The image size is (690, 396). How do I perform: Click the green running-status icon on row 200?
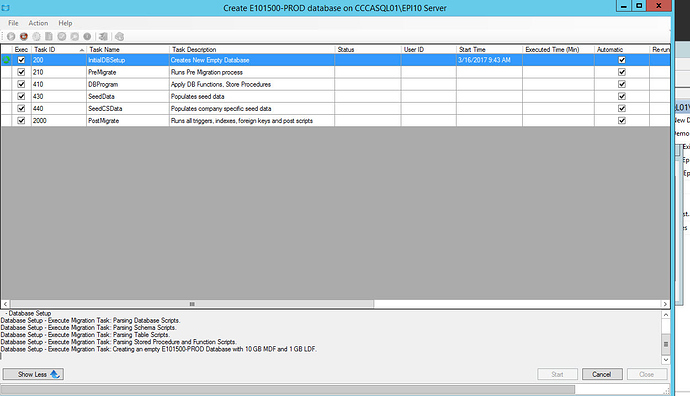coord(6,60)
